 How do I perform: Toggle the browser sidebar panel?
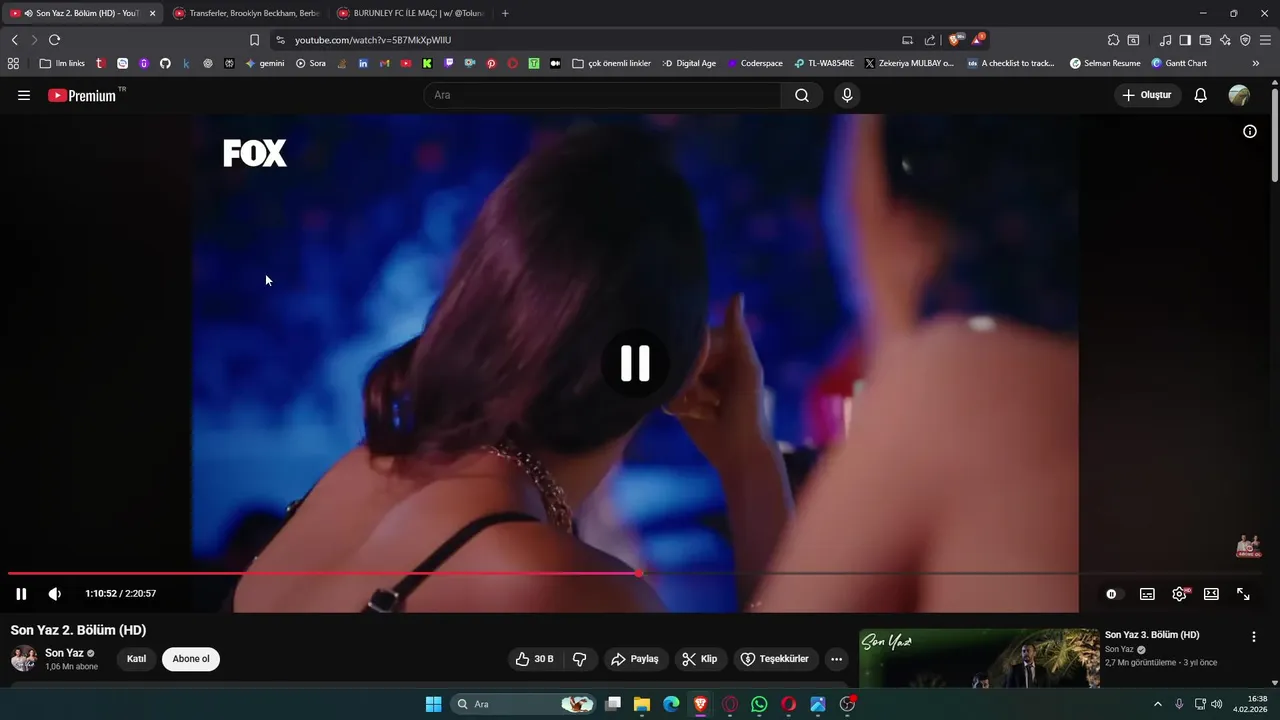1185,40
